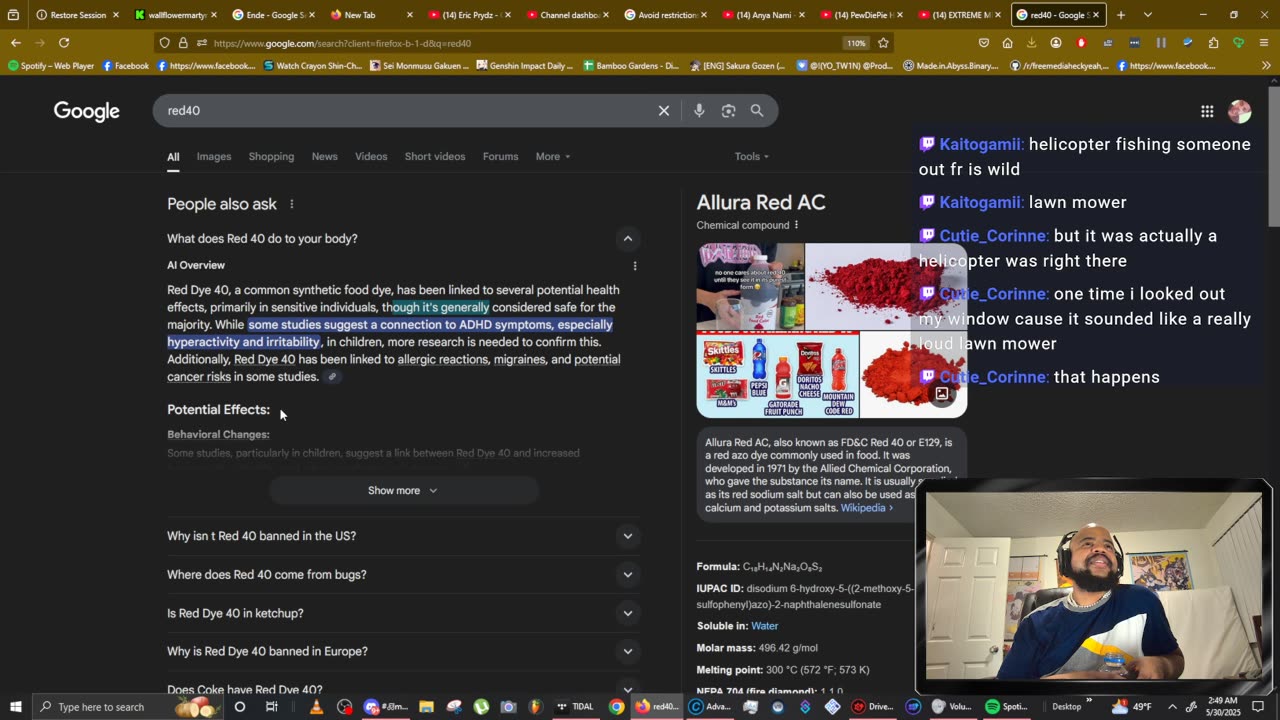Switch to Images results tab
Screen dimensions: 1280x720
[x=214, y=157]
